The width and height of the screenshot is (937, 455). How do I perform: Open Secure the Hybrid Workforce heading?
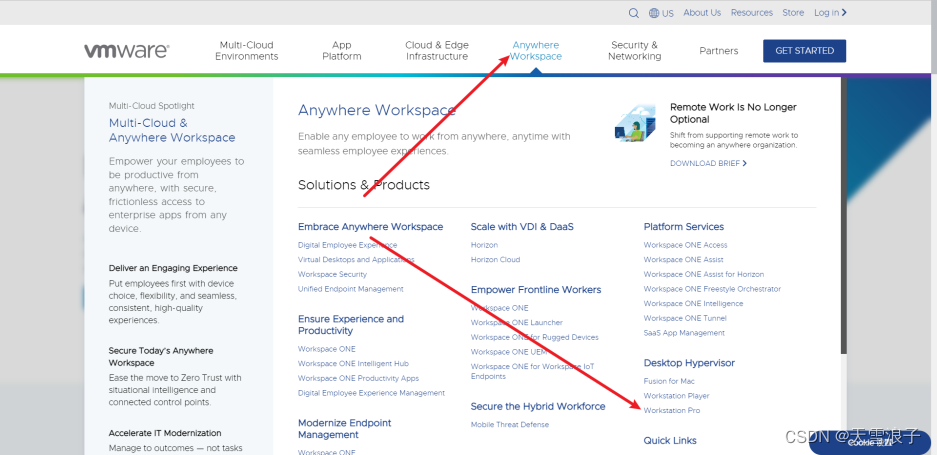538,406
